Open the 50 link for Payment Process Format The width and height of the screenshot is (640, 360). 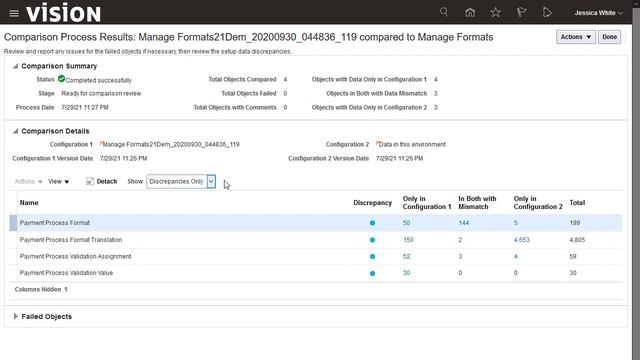tap(406, 223)
